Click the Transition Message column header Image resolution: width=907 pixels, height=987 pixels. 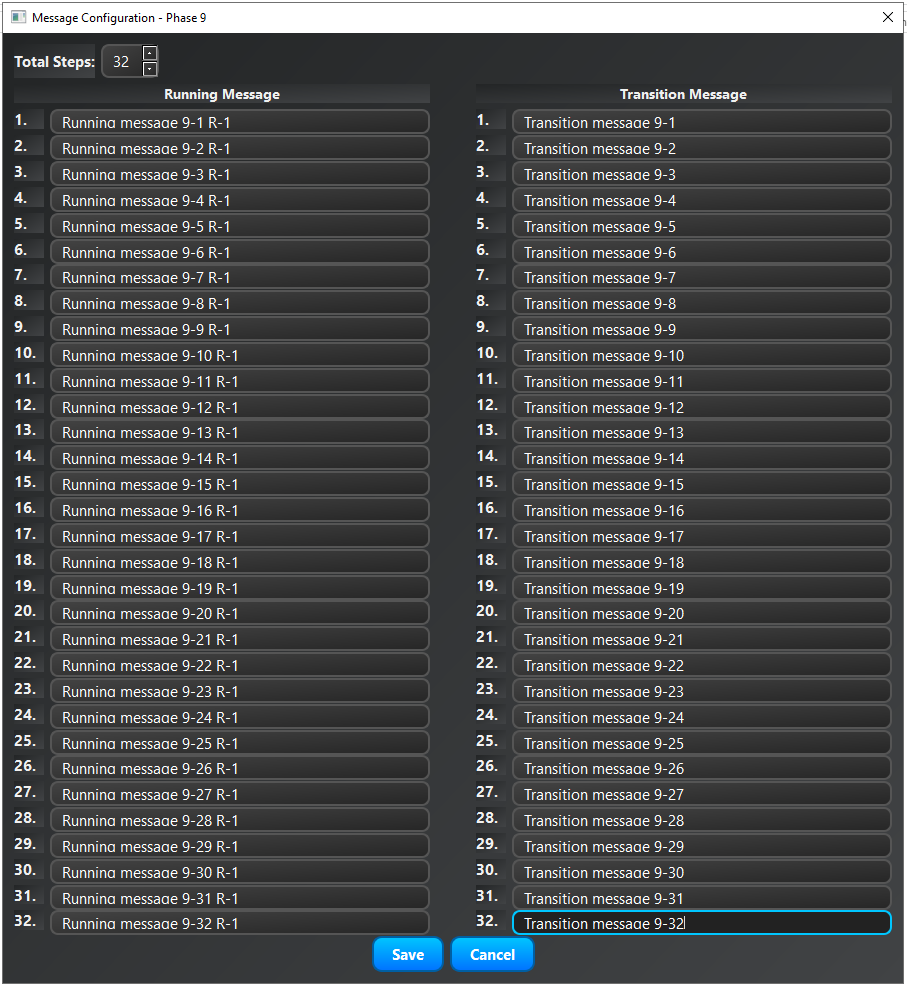tap(683, 94)
